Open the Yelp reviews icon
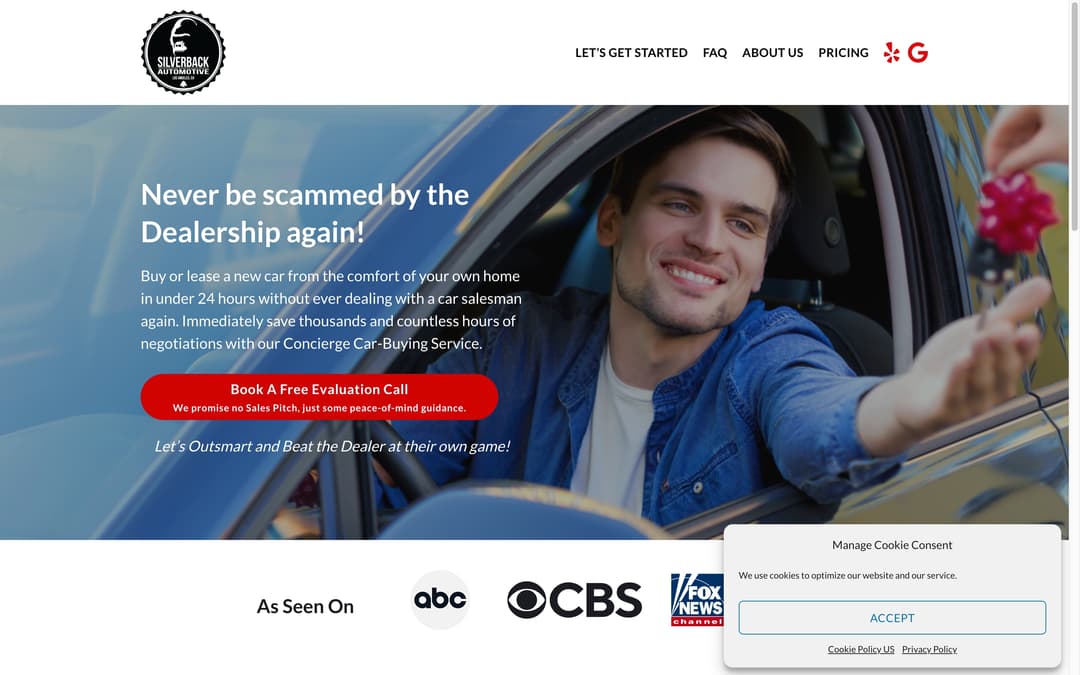The width and height of the screenshot is (1080, 675). click(x=891, y=52)
